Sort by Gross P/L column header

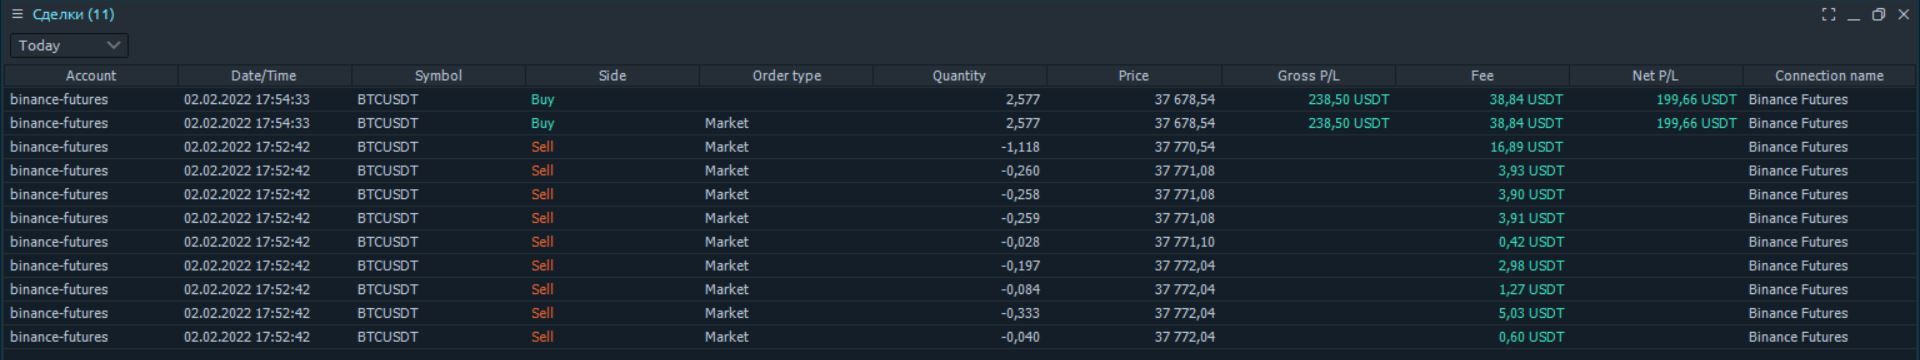1308,75
